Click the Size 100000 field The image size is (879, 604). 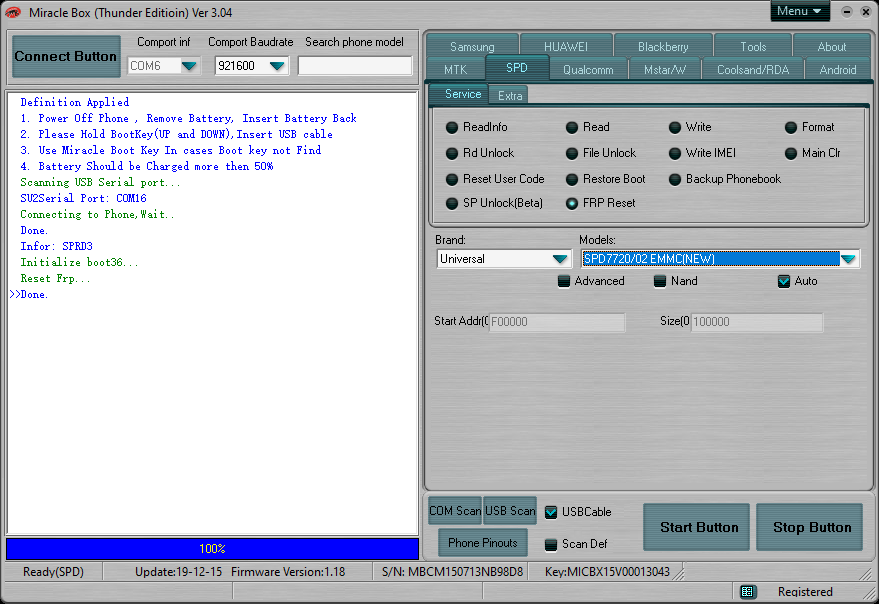point(757,322)
